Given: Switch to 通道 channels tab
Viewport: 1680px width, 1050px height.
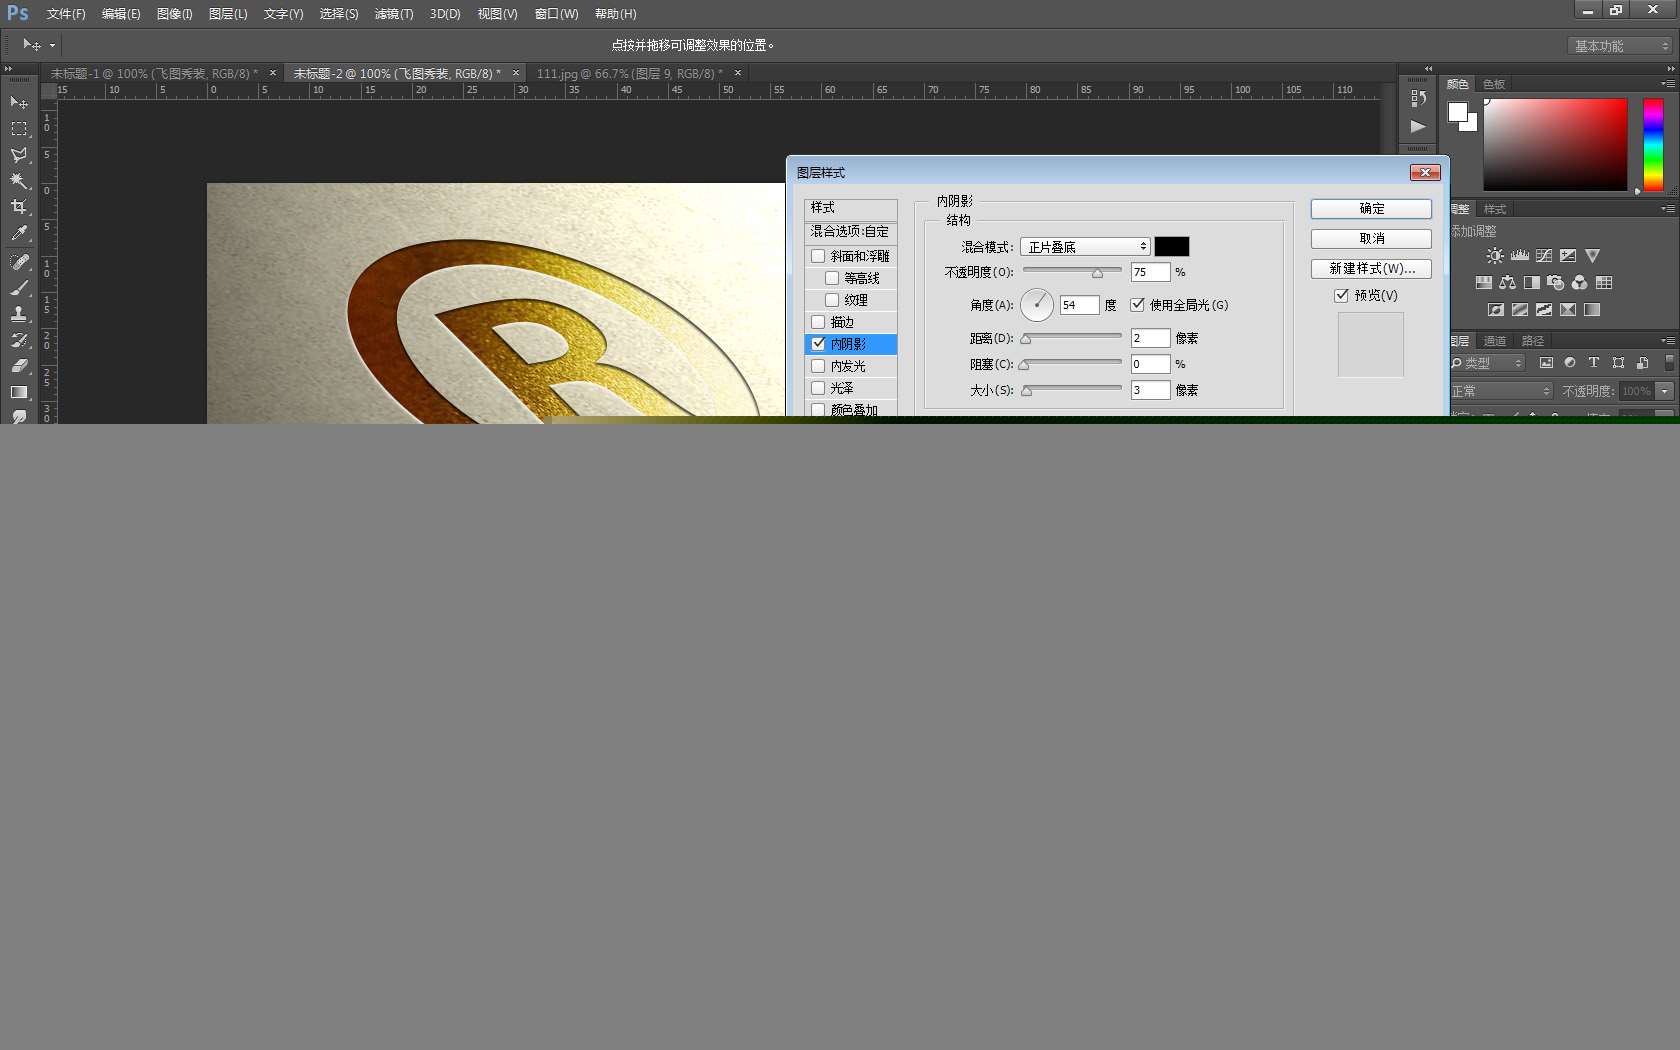Looking at the screenshot, I should coord(1495,341).
